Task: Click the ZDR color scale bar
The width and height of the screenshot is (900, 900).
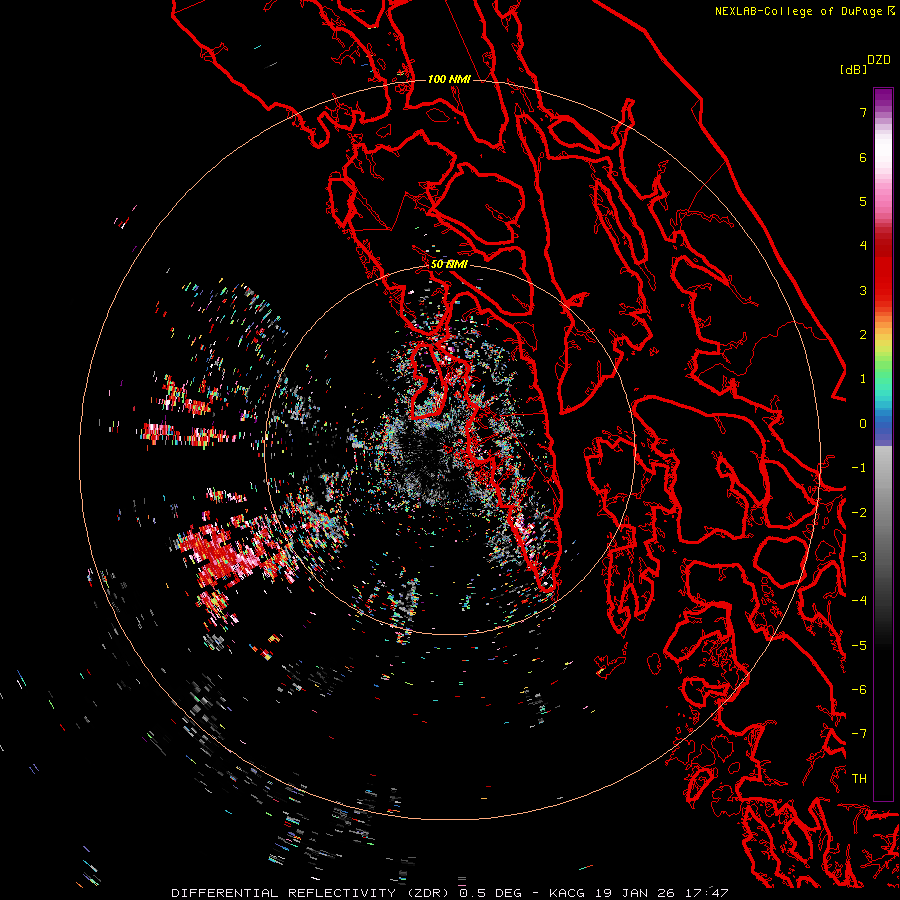Action: click(x=883, y=444)
